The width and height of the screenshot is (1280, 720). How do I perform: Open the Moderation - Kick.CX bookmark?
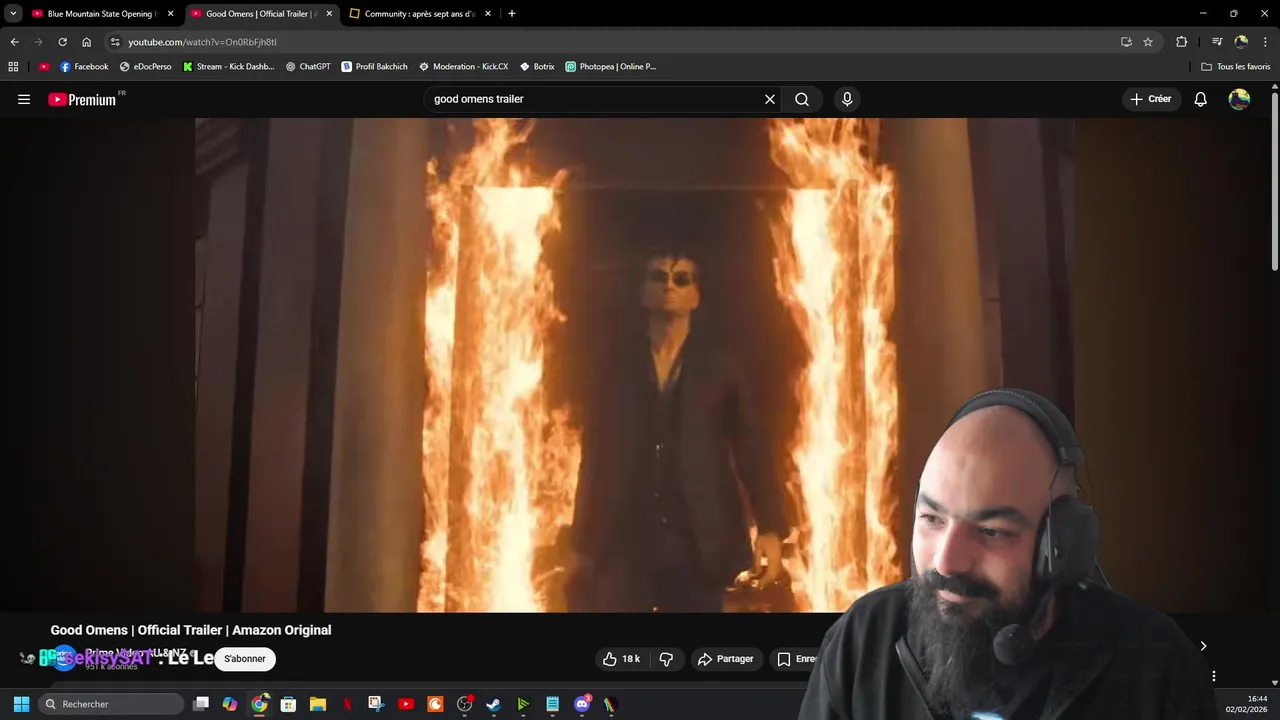[x=463, y=67]
